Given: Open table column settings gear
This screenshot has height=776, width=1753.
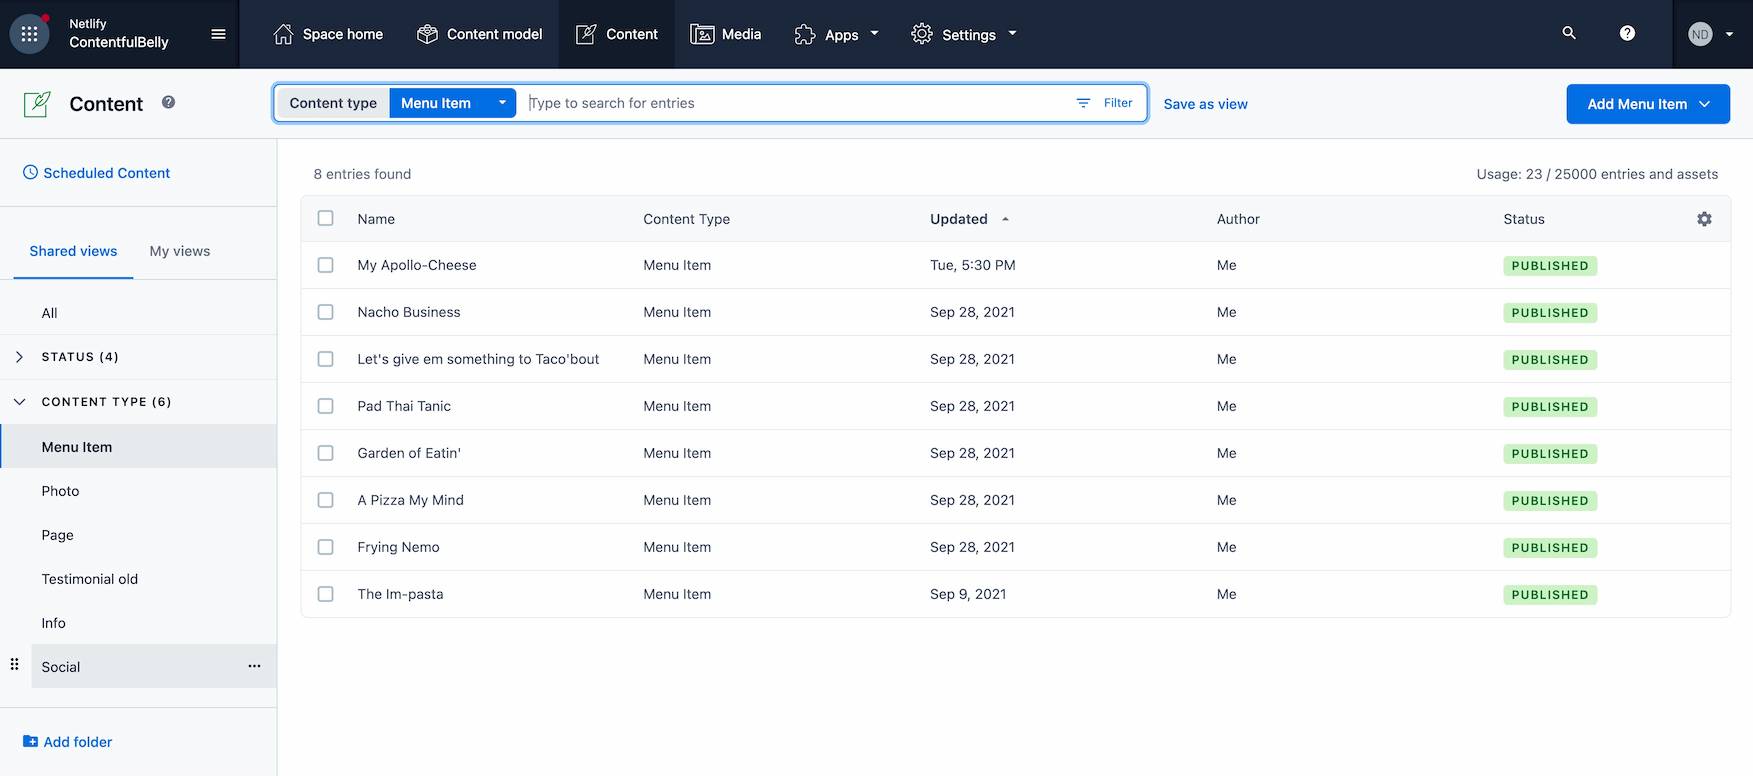Looking at the screenshot, I should click(1704, 219).
